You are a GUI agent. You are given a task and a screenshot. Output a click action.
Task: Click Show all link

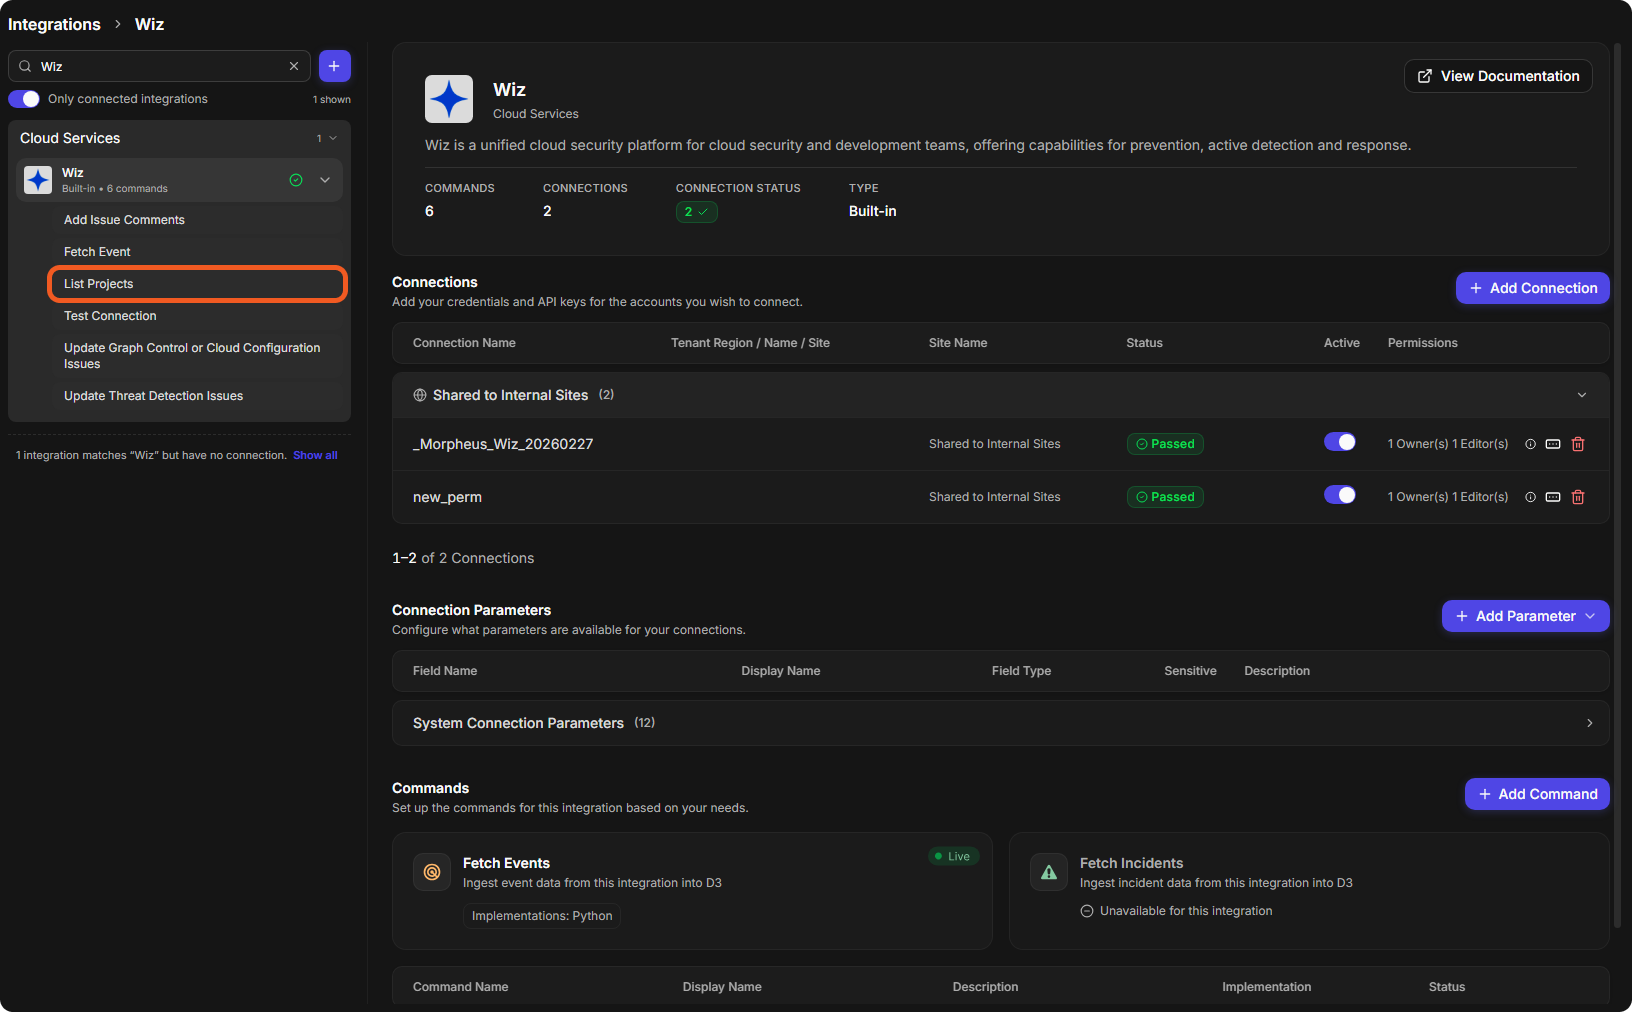(x=315, y=455)
